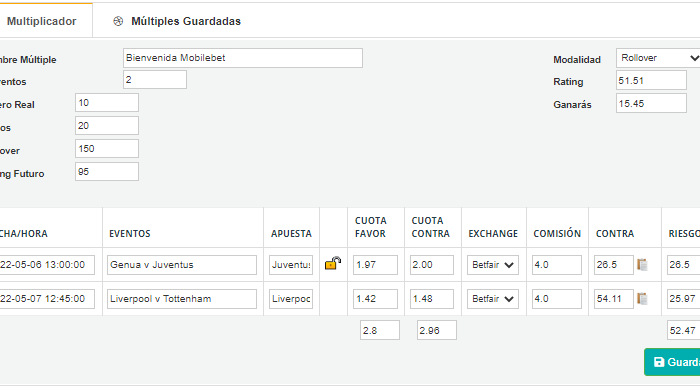
Task: Toggle the lock icon on Genua v Juventus row
Action: 333,263
